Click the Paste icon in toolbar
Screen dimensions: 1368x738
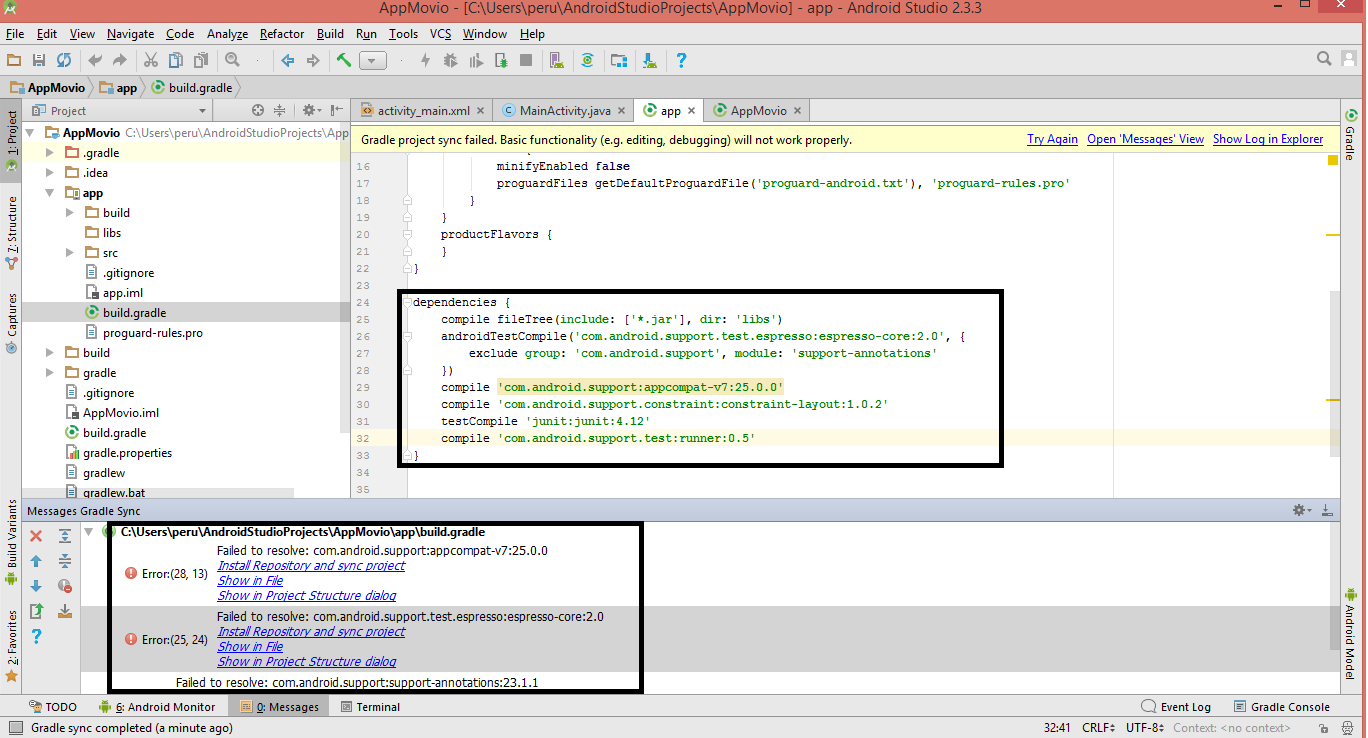pyautogui.click(x=201, y=61)
